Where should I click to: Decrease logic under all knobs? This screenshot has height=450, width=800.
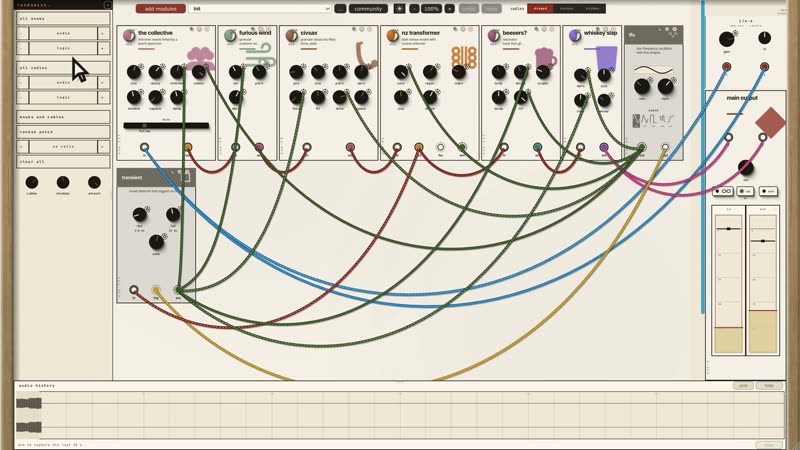(x=21, y=48)
